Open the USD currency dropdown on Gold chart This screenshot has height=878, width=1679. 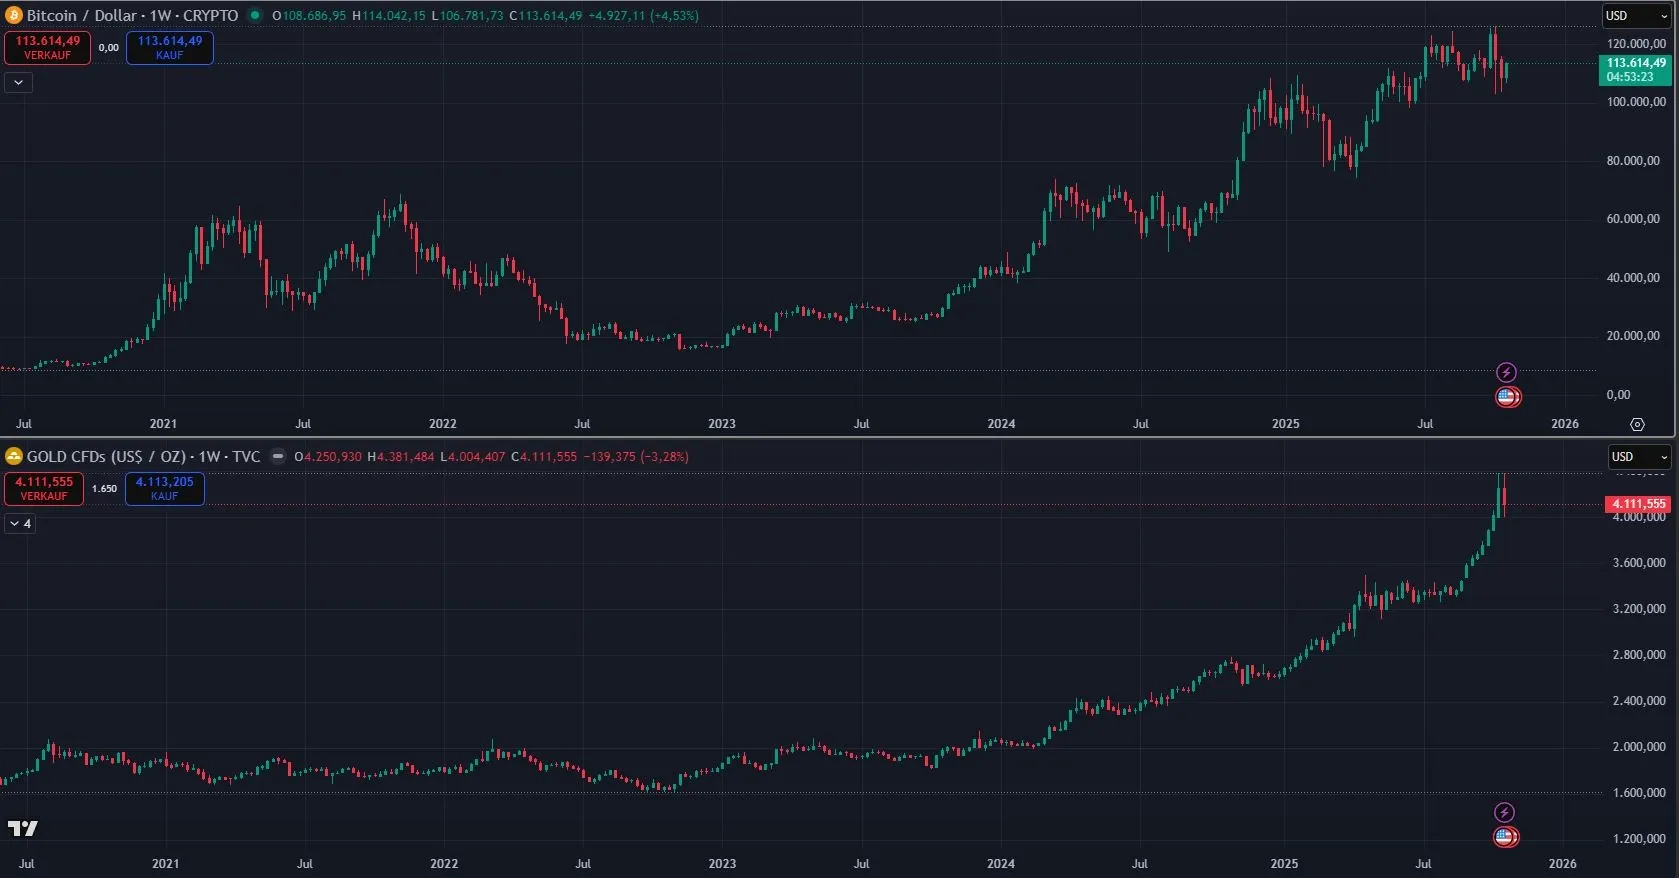(1640, 457)
